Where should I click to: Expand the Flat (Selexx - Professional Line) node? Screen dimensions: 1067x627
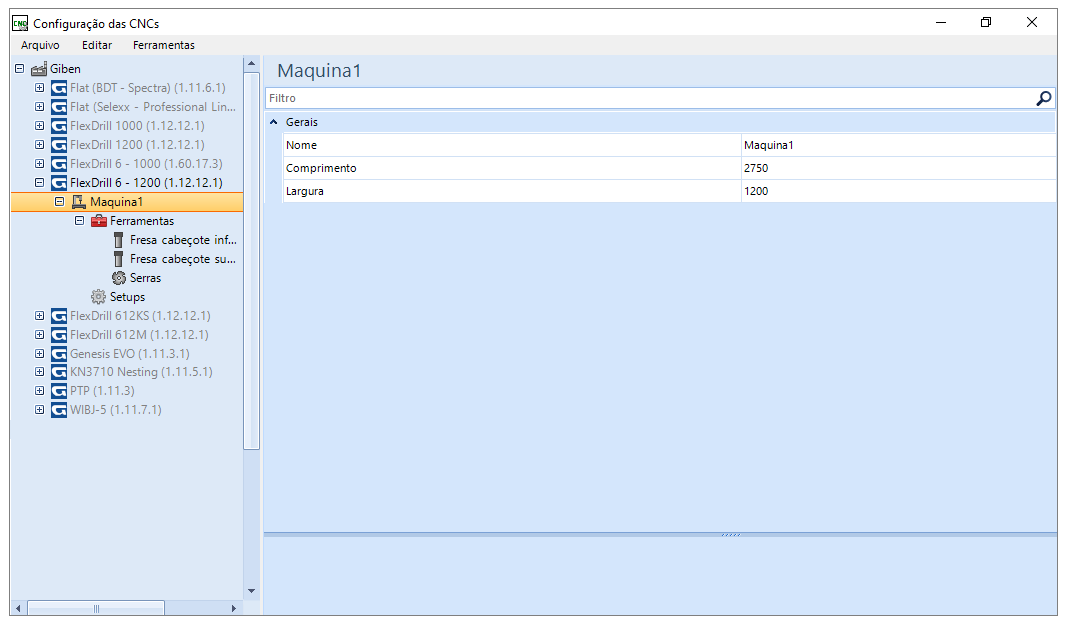click(x=39, y=107)
